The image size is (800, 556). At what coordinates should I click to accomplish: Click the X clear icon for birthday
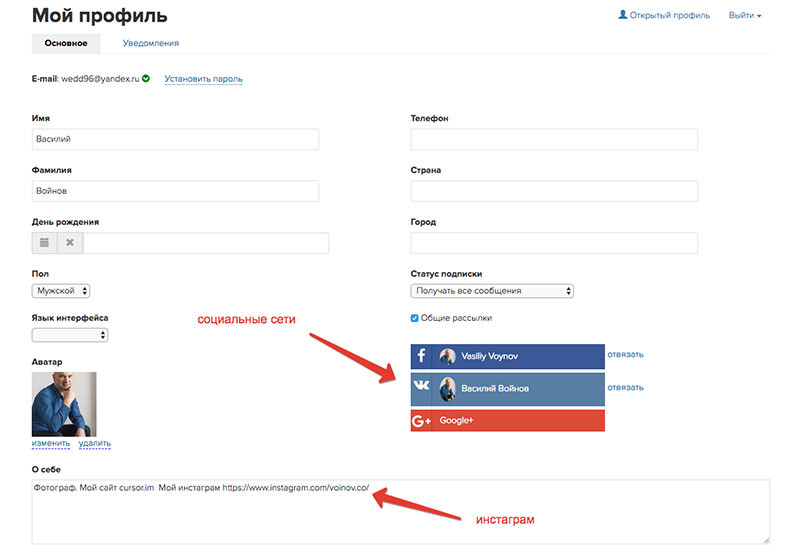pyautogui.click(x=70, y=243)
